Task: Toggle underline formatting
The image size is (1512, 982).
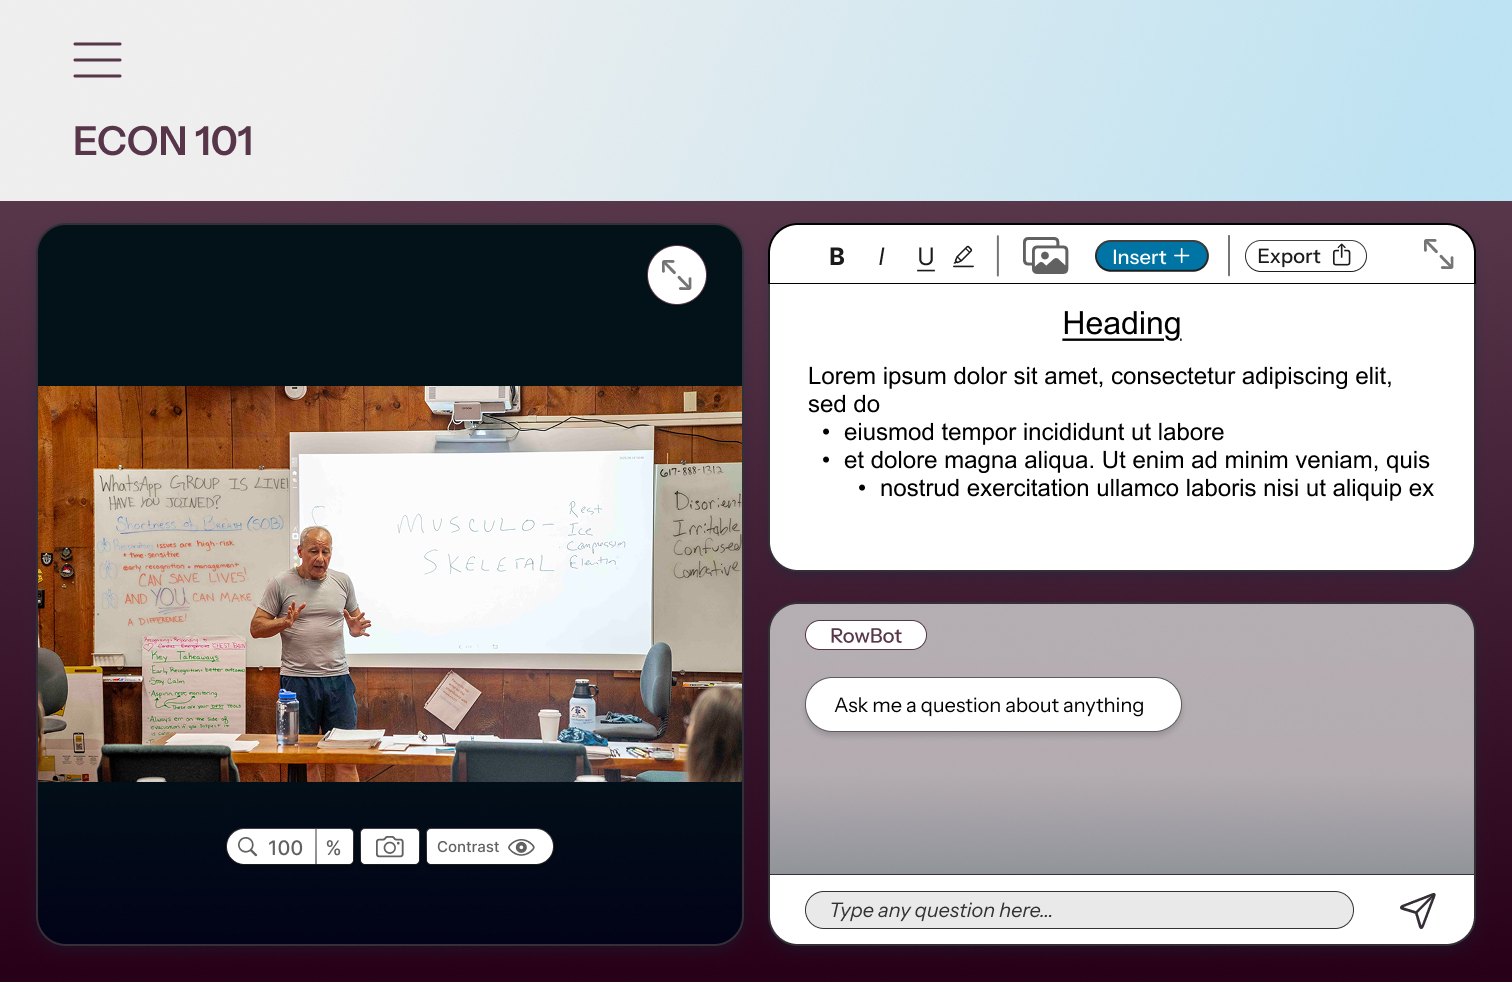Action: (925, 257)
